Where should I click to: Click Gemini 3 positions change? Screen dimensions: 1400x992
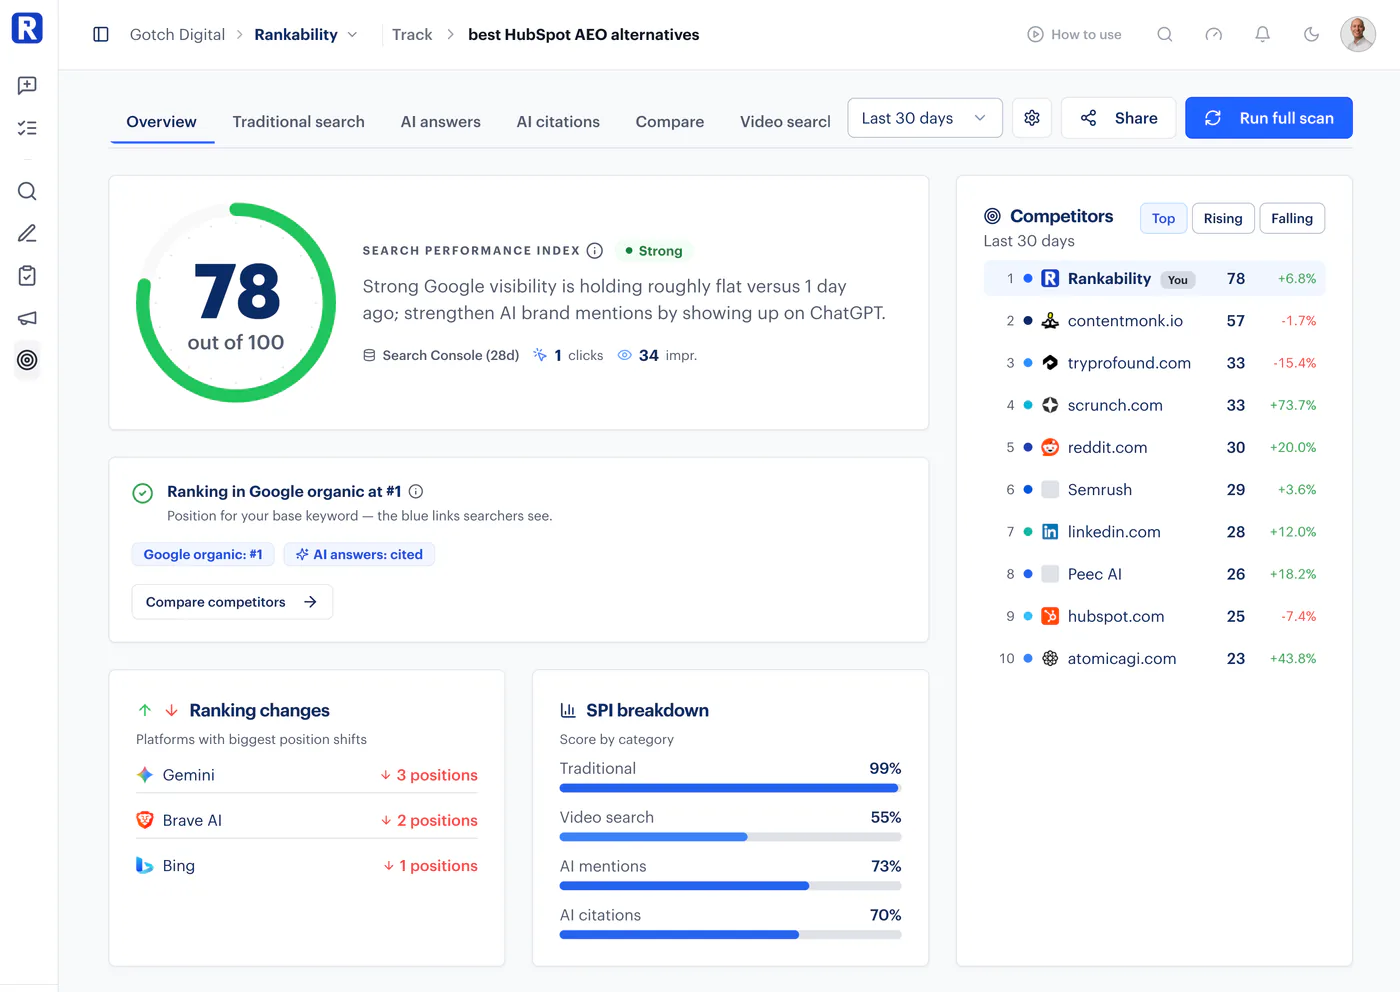pyautogui.click(x=429, y=775)
